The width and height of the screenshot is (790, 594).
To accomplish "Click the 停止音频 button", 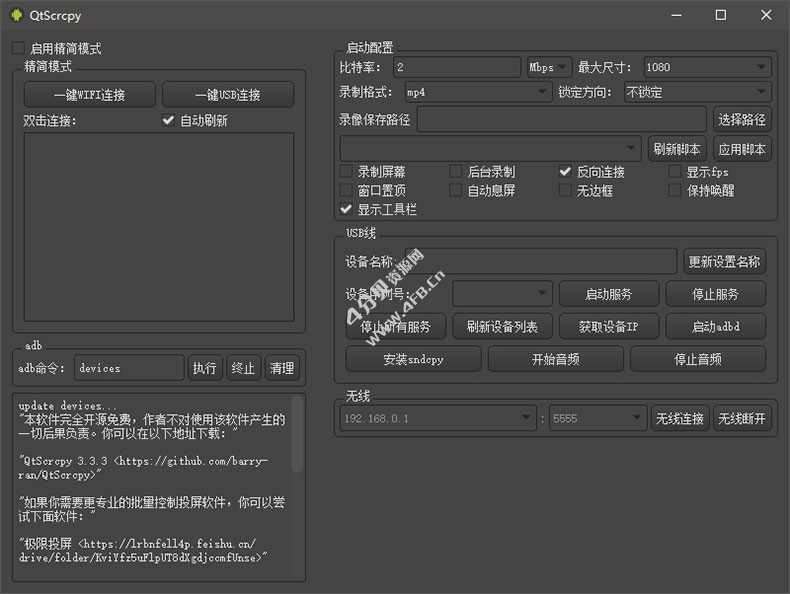I will coord(698,359).
